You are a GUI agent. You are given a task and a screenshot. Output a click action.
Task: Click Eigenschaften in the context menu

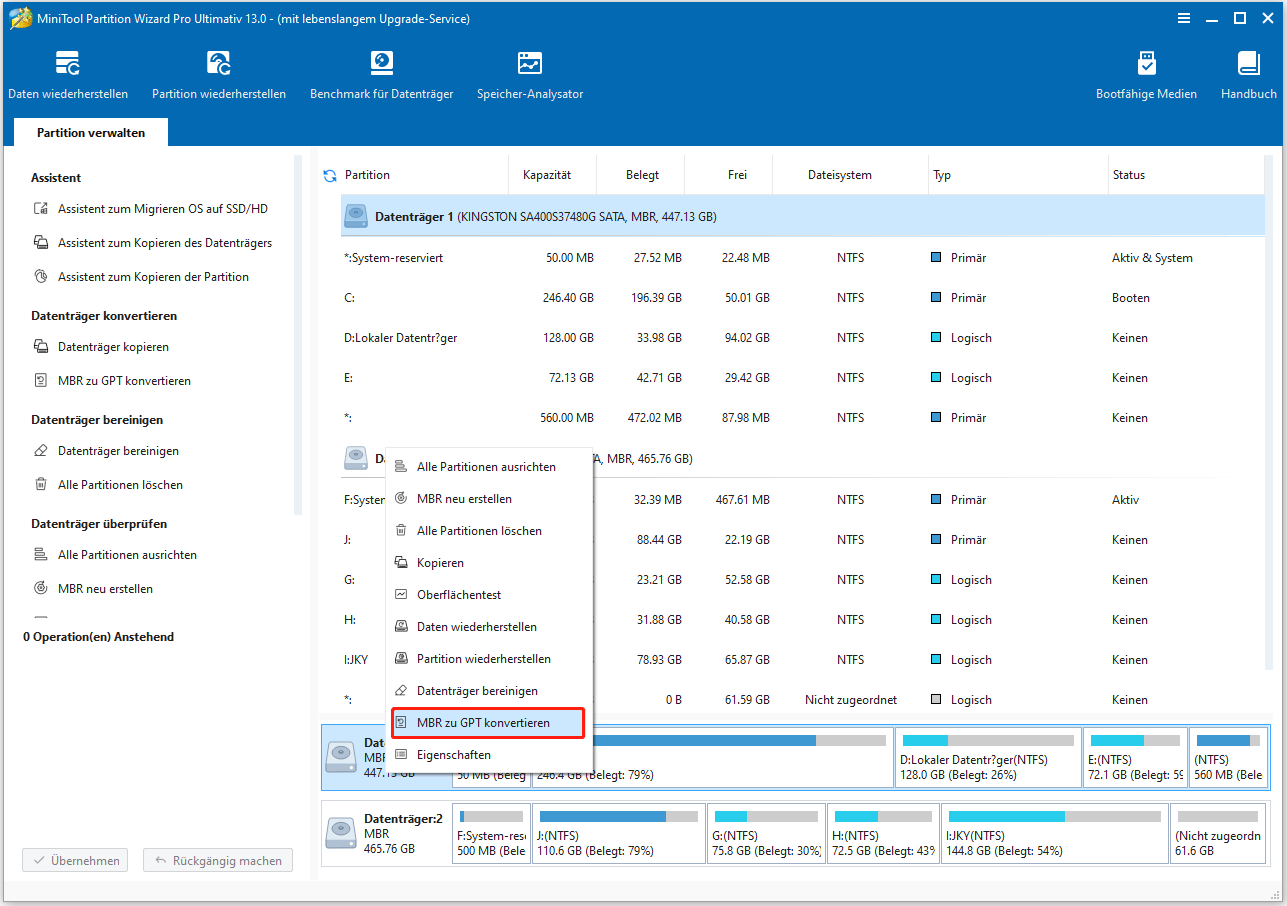[x=453, y=755]
